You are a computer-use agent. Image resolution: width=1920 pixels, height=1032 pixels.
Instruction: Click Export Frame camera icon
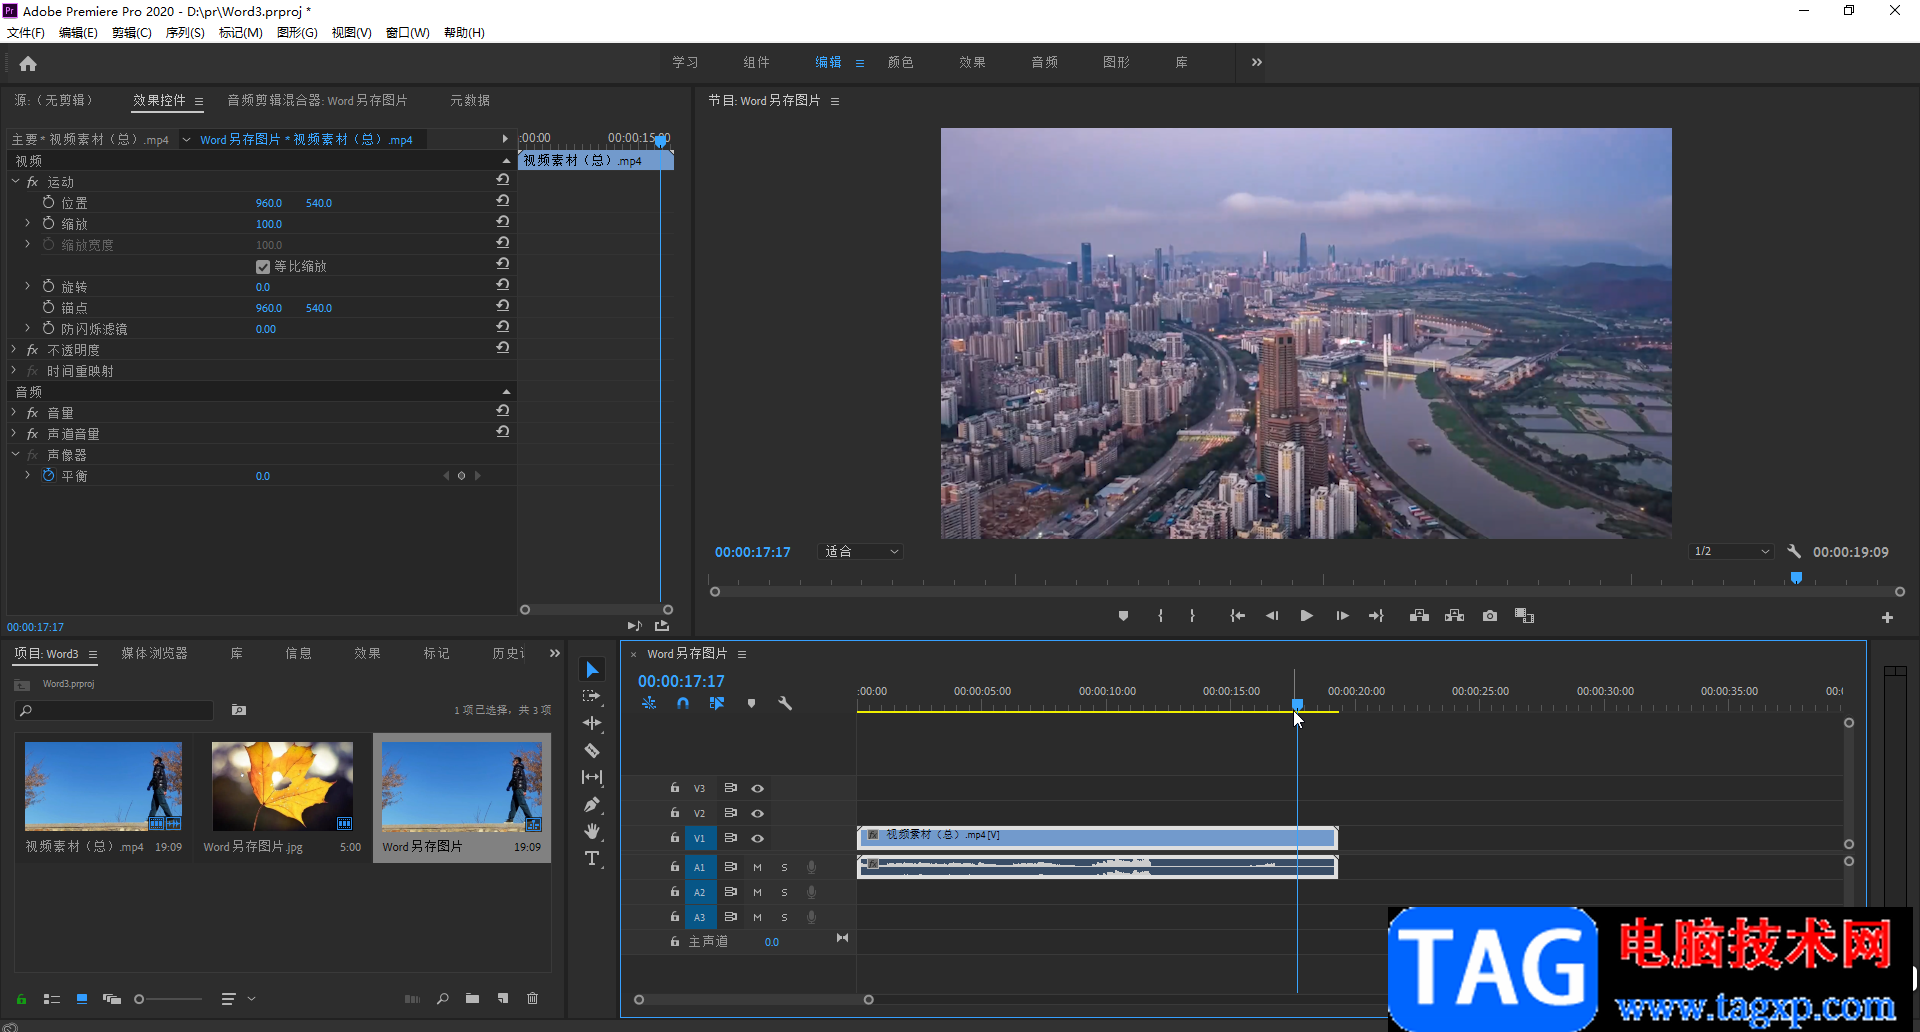coord(1490,616)
